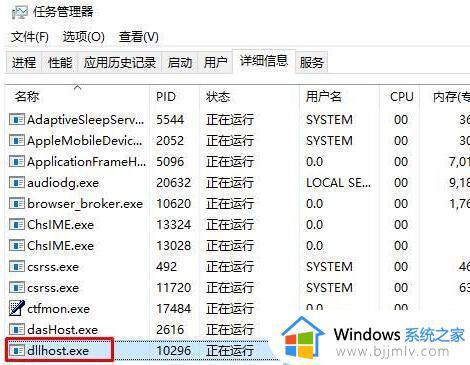This screenshot has width=470, height=365.
Task: Select the AdaptiveSleepServ... process name
Action: [x=86, y=119]
